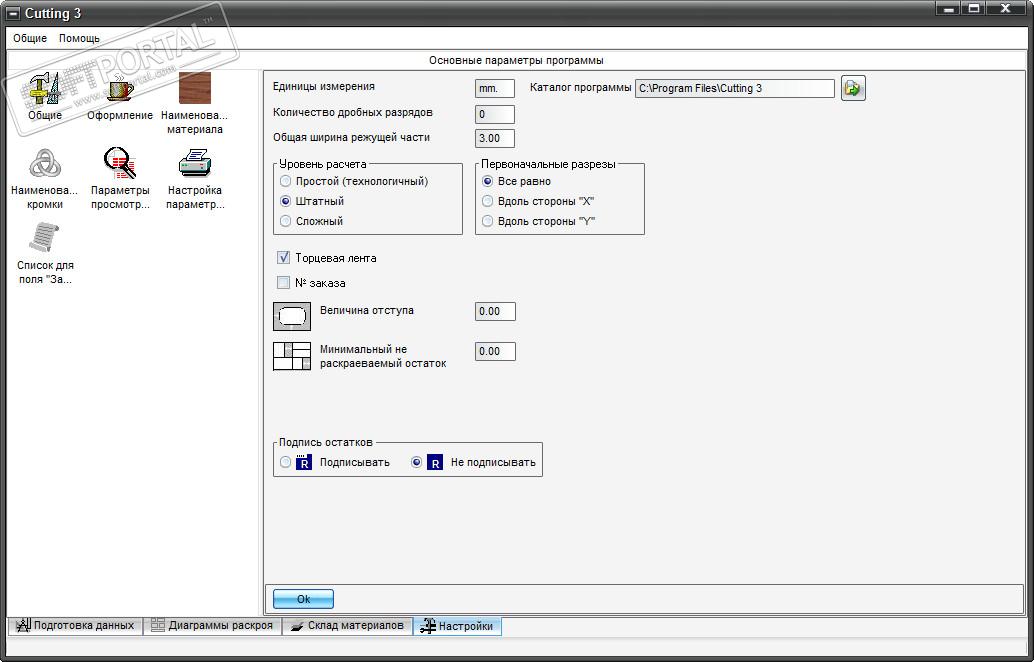Click the R icon next to Подписывать
The image size is (1034, 662).
point(303,462)
